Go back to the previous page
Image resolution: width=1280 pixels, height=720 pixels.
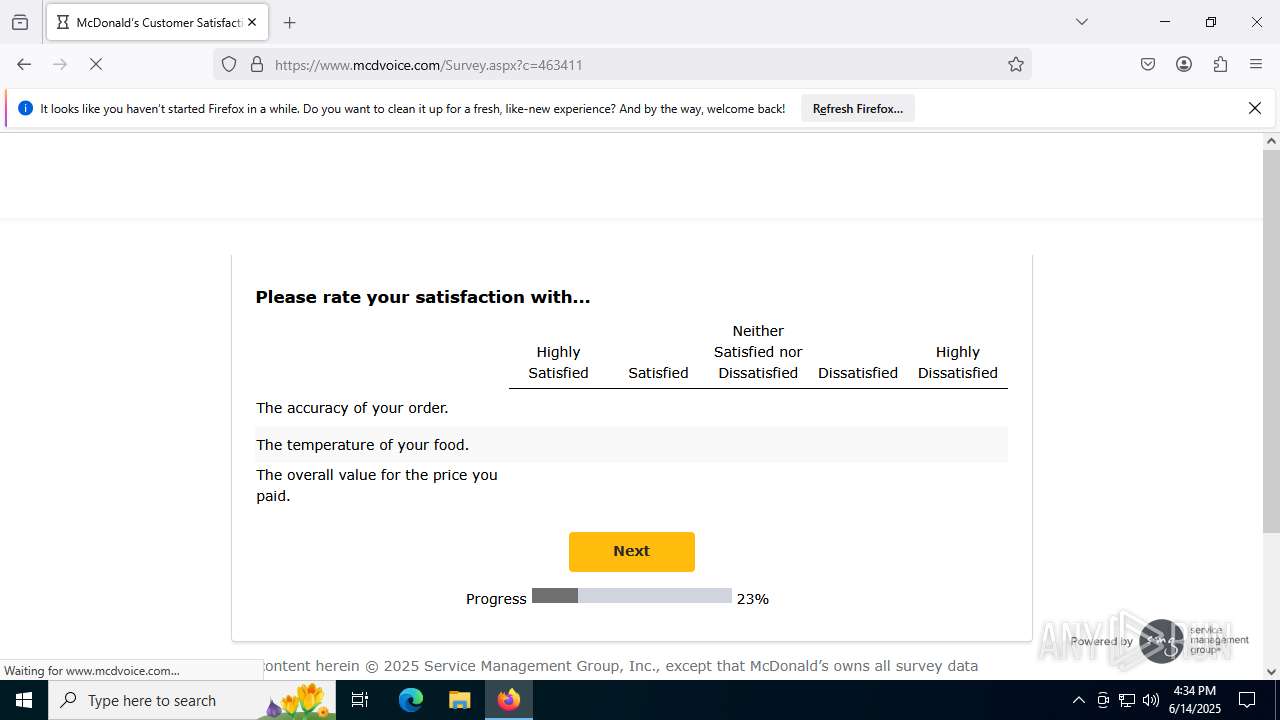24,64
